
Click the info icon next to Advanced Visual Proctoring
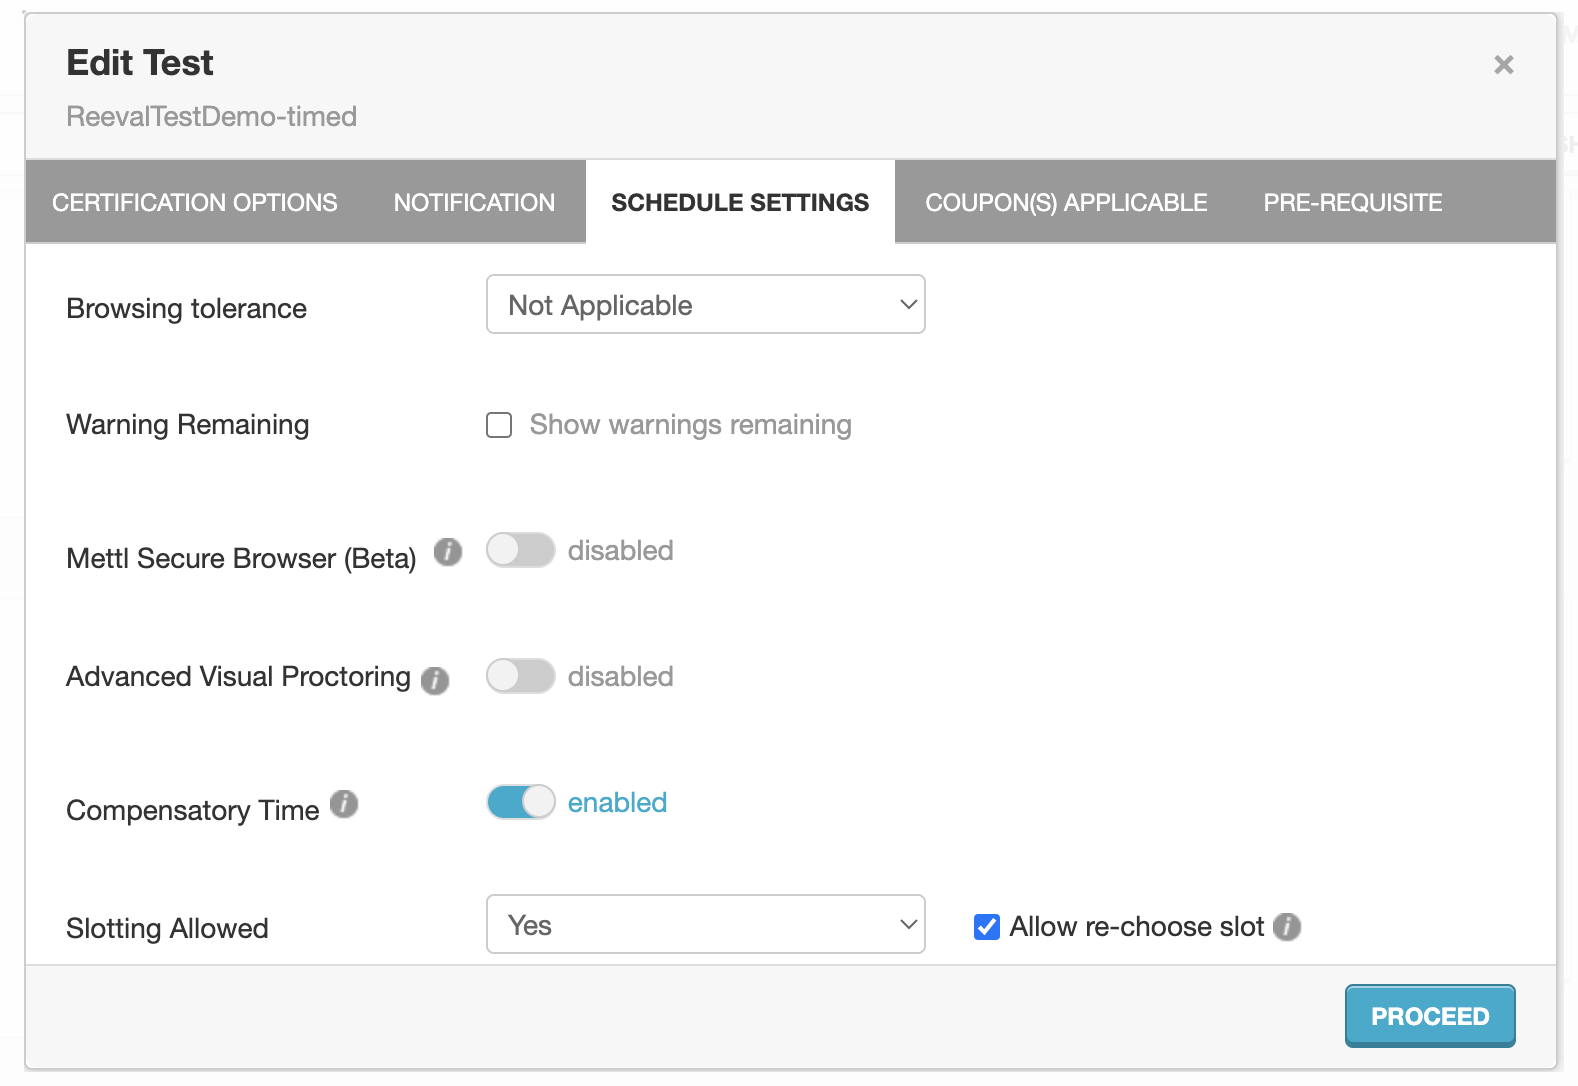[x=434, y=681]
